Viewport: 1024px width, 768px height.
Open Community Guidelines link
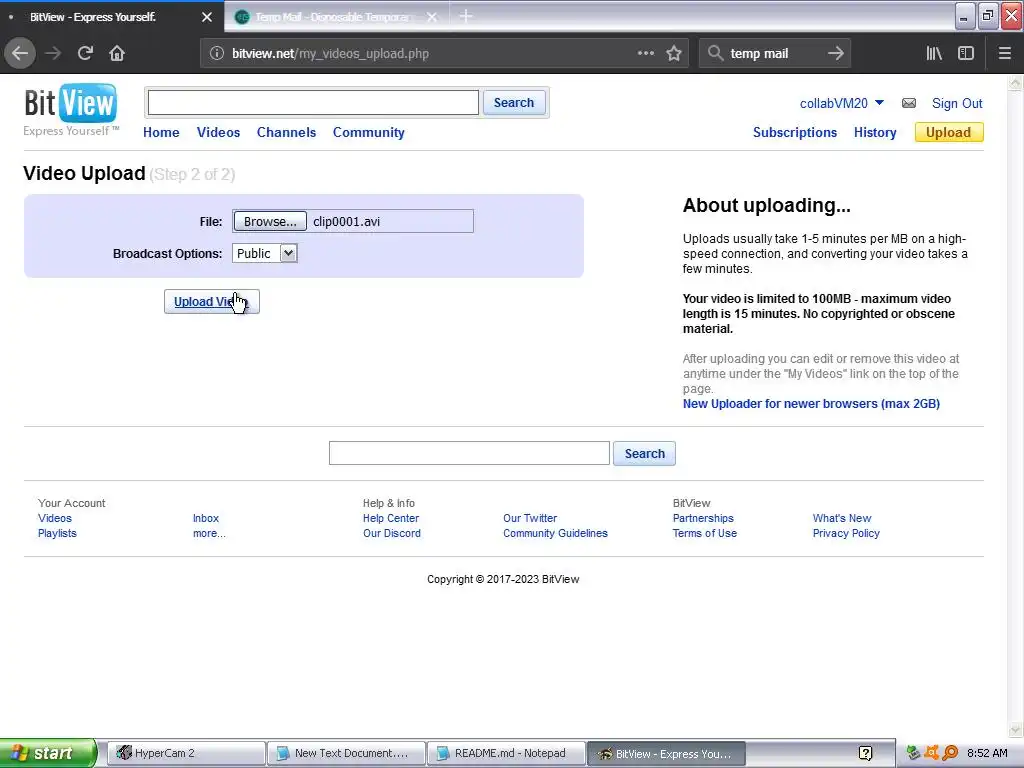555,533
